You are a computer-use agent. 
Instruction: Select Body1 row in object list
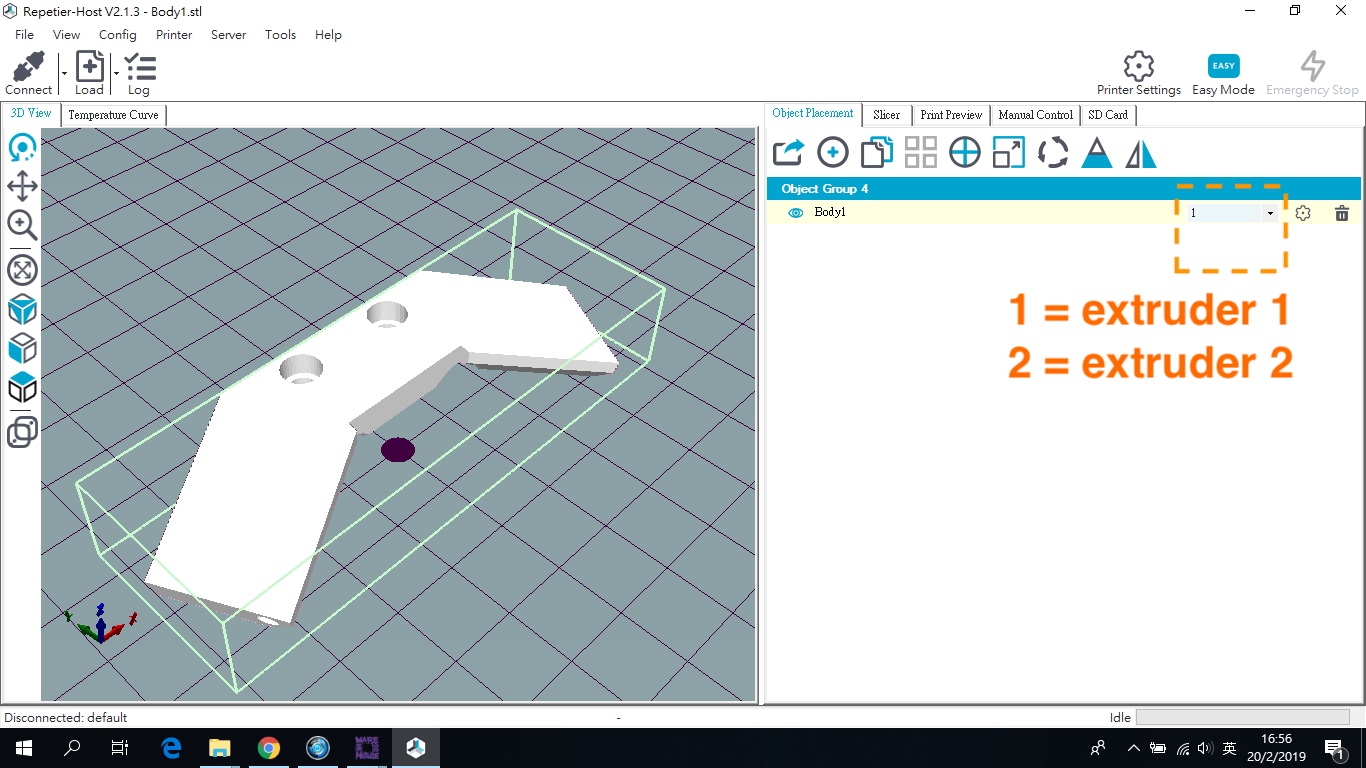coord(1064,212)
